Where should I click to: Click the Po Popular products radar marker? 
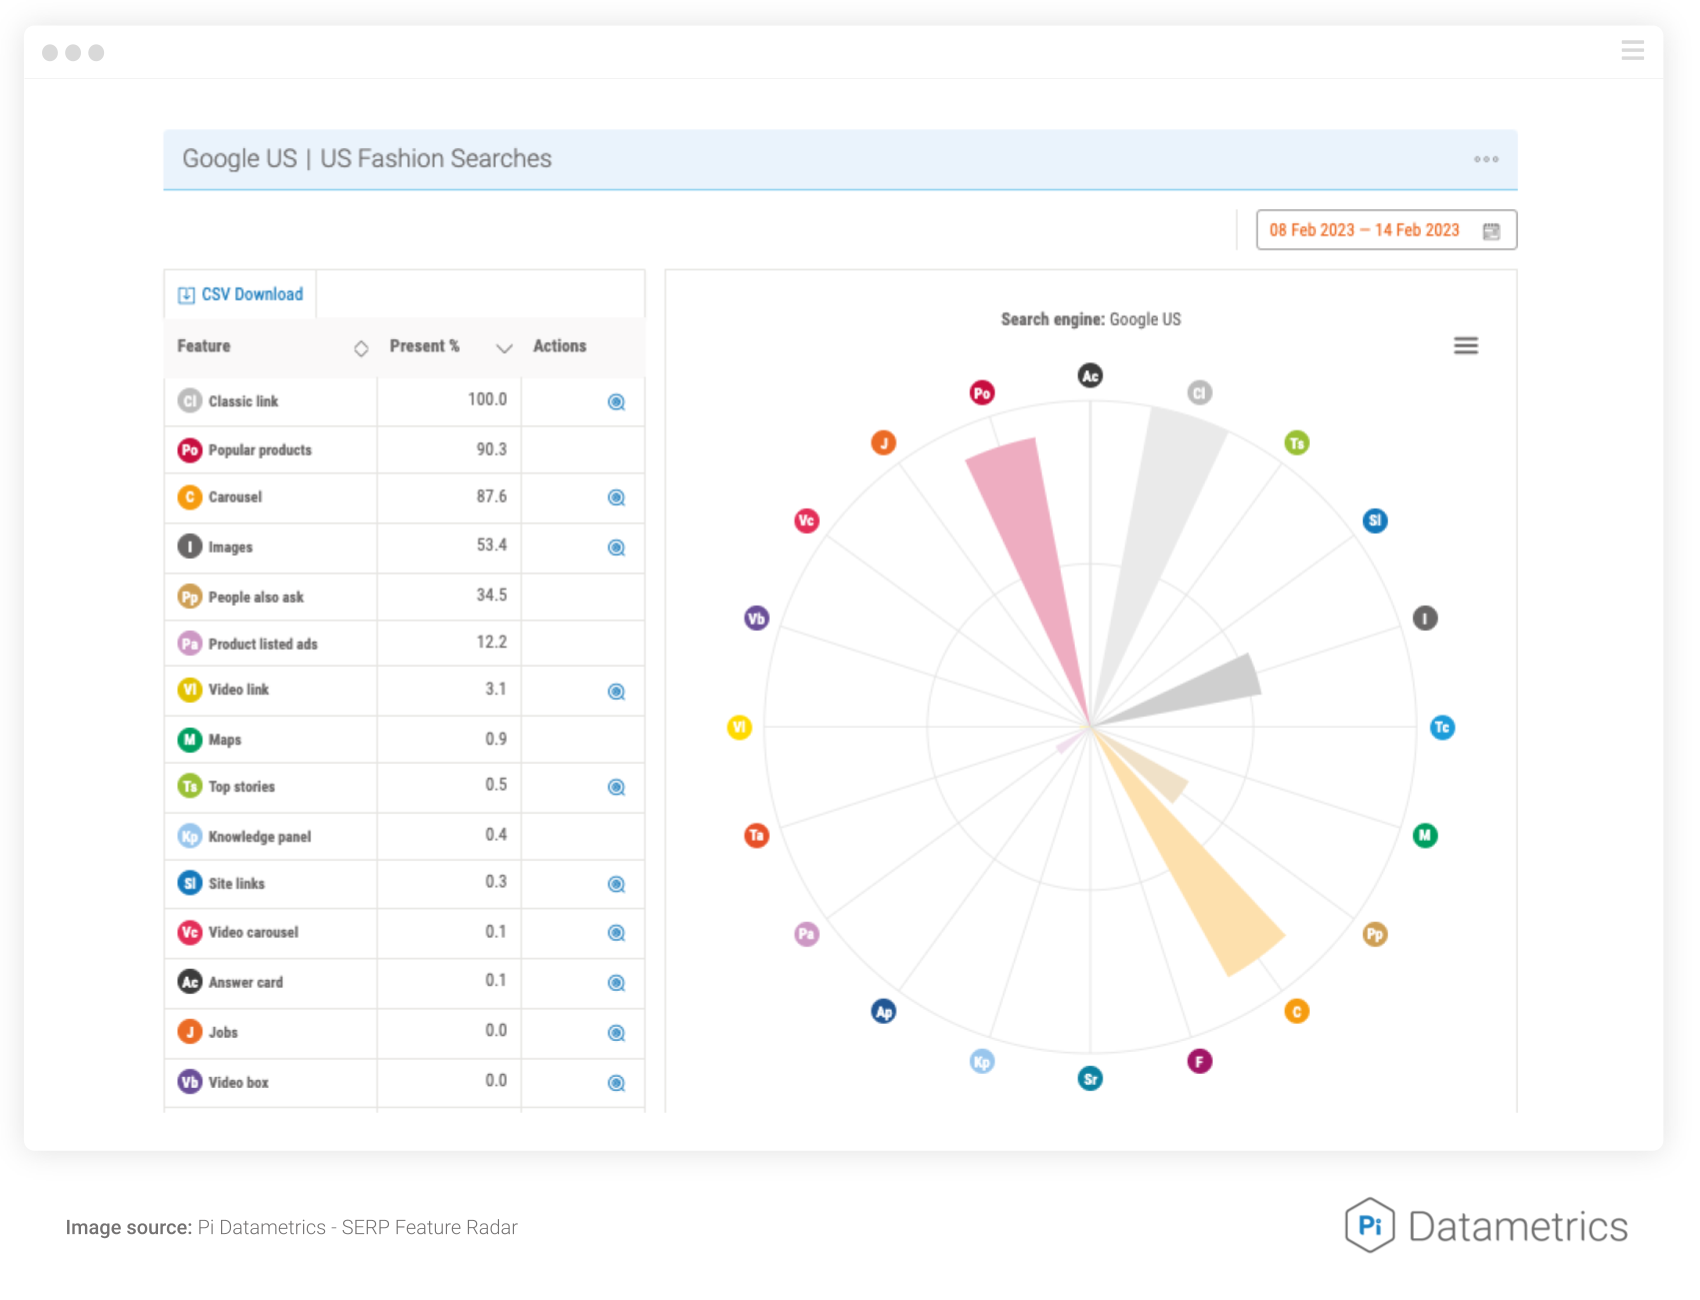pyautogui.click(x=982, y=393)
